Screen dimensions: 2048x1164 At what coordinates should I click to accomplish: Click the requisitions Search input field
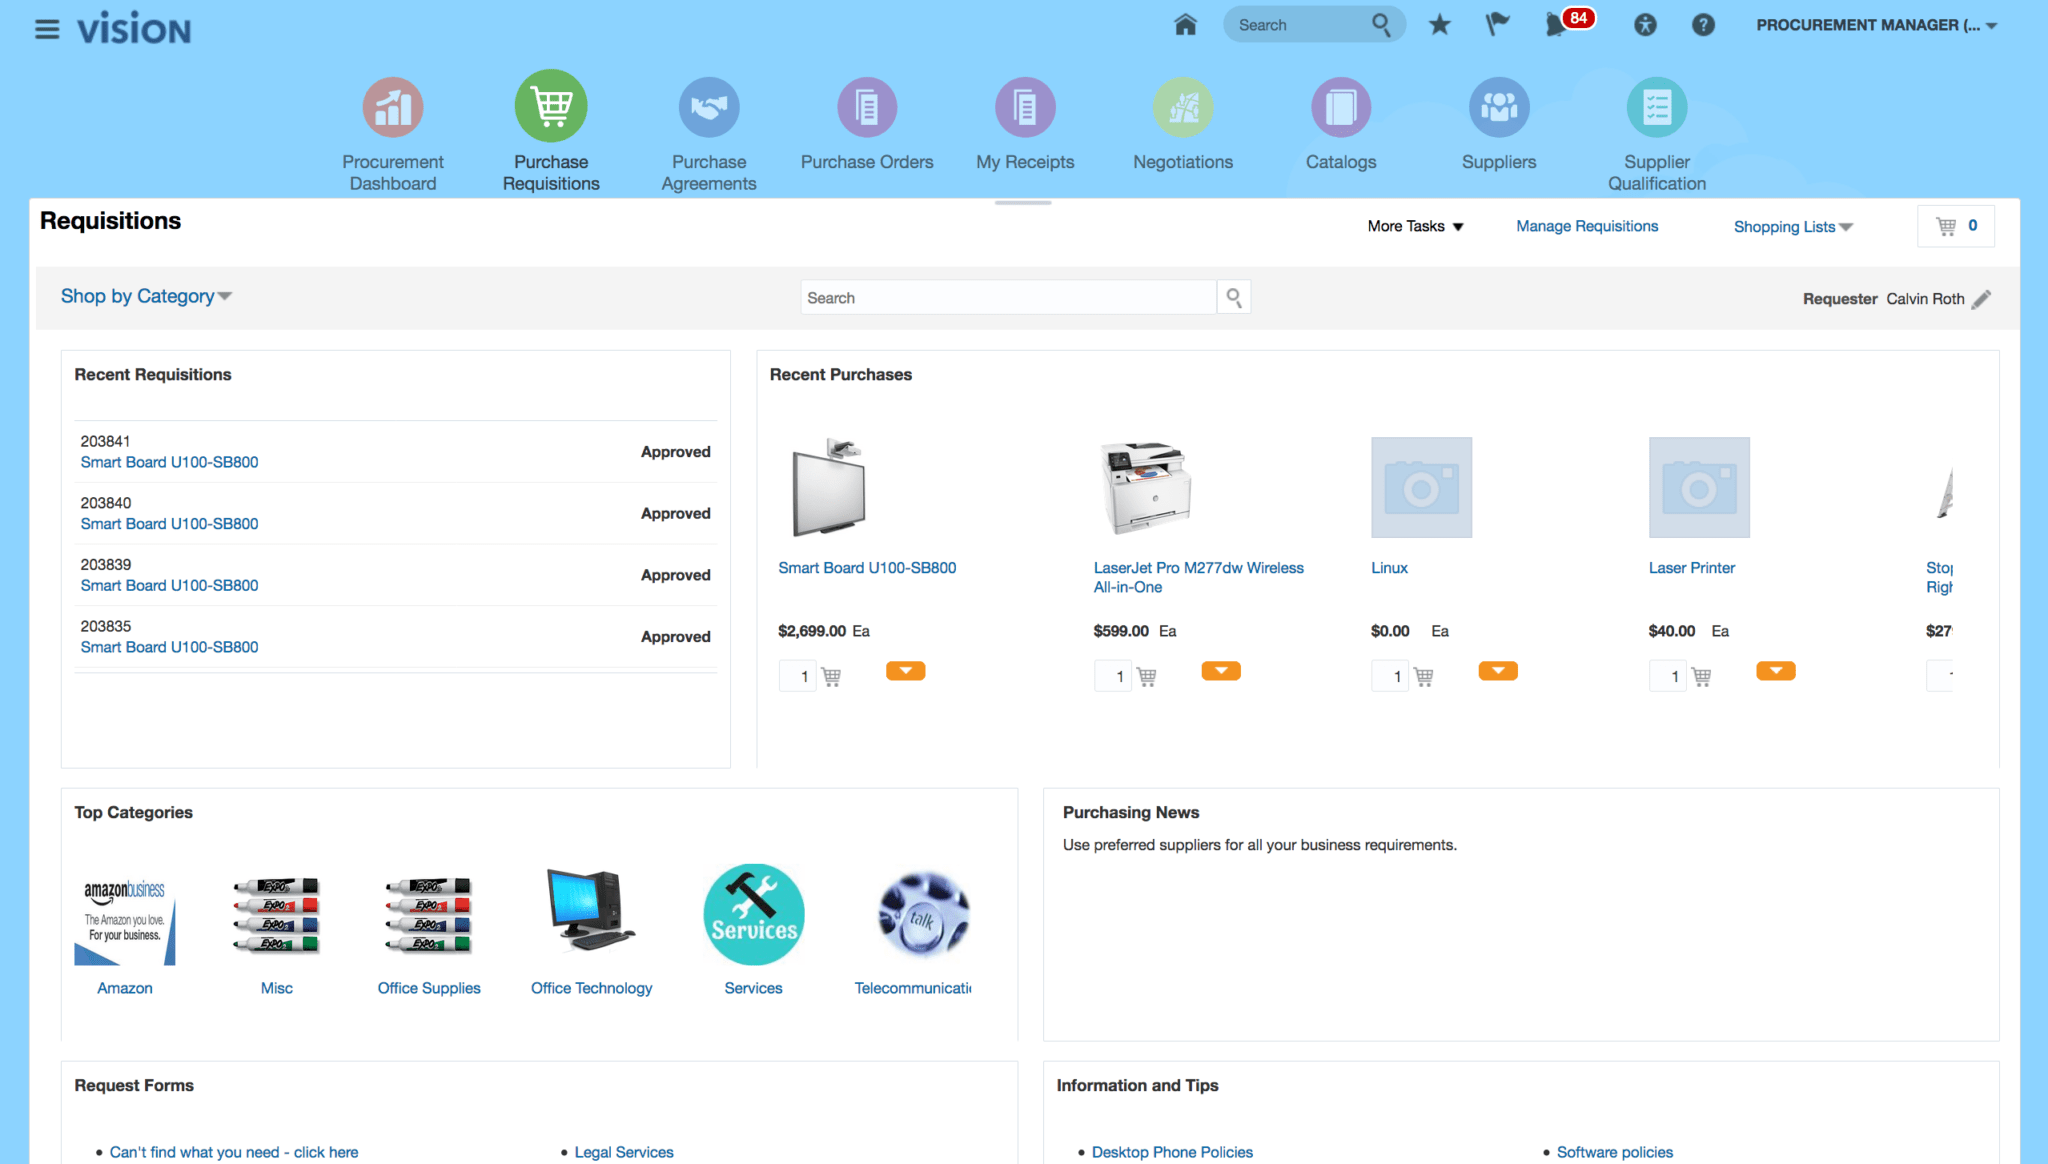(x=1008, y=298)
